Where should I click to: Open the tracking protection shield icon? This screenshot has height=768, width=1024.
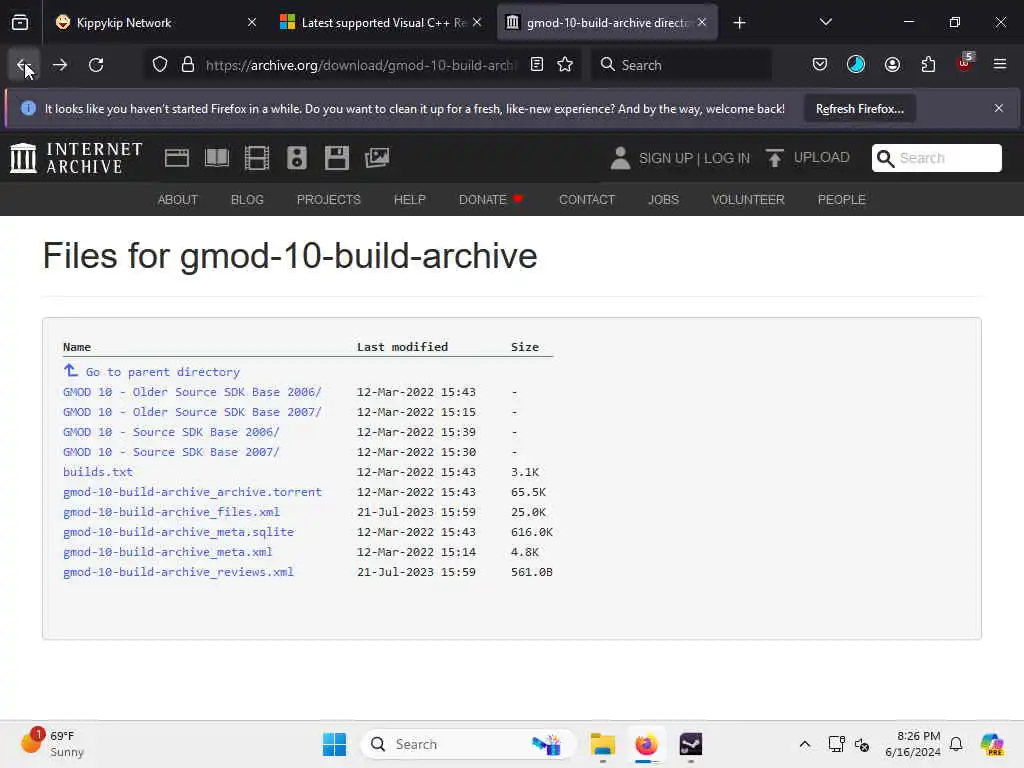pyautogui.click(x=160, y=65)
